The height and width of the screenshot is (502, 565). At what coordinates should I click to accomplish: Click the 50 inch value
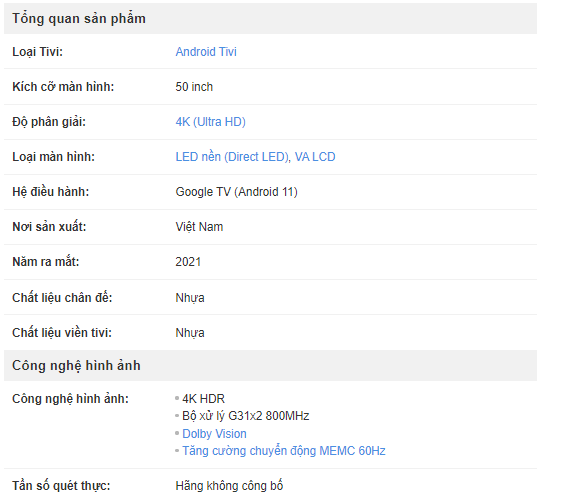(194, 87)
